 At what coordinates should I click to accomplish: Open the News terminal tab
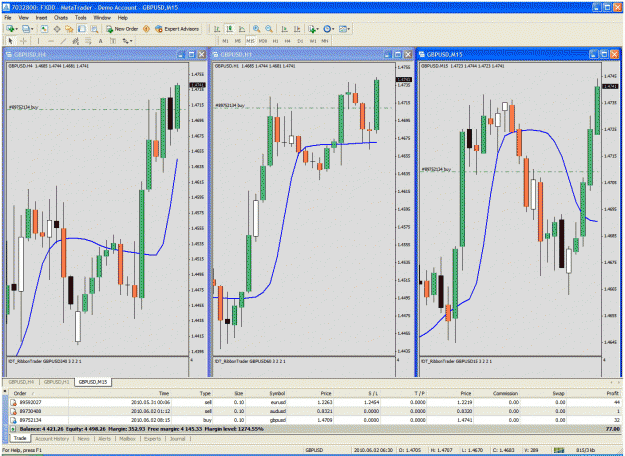pos(83,438)
